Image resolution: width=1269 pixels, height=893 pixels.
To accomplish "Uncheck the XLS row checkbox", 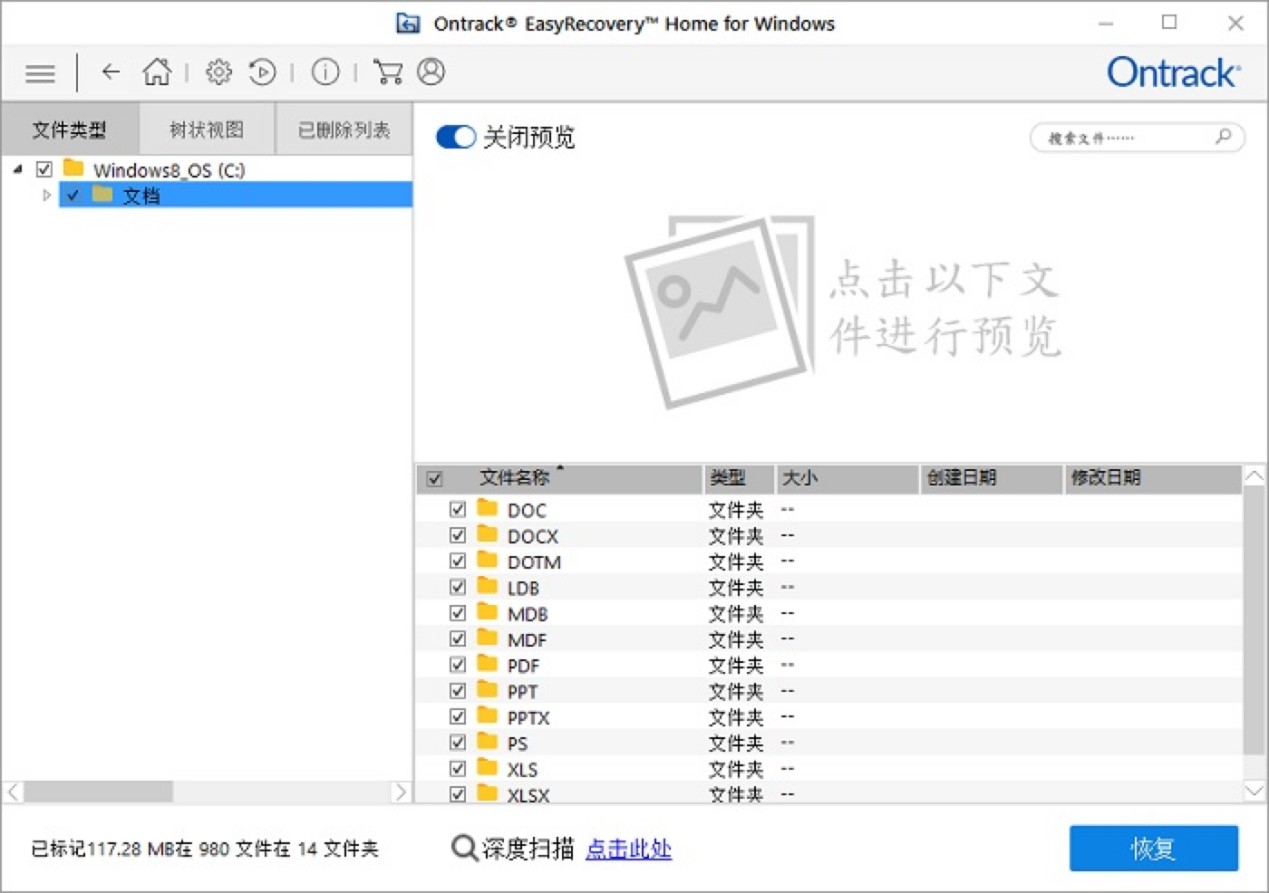I will [458, 769].
